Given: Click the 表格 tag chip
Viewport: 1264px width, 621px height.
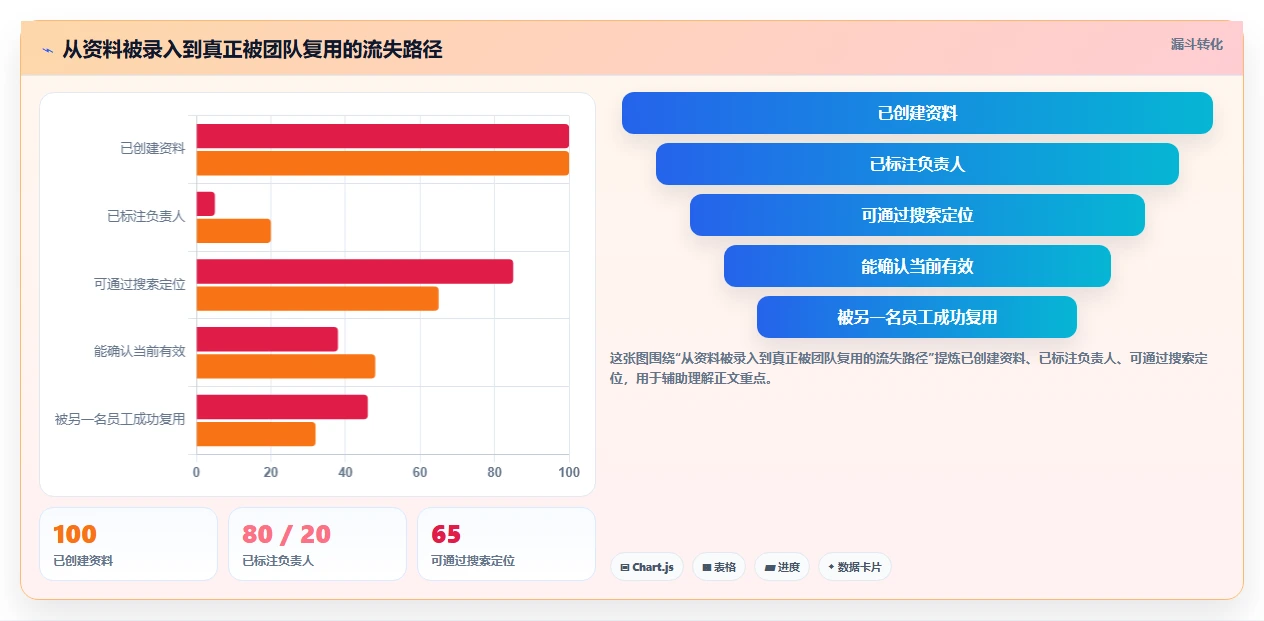Looking at the screenshot, I should [x=718, y=567].
